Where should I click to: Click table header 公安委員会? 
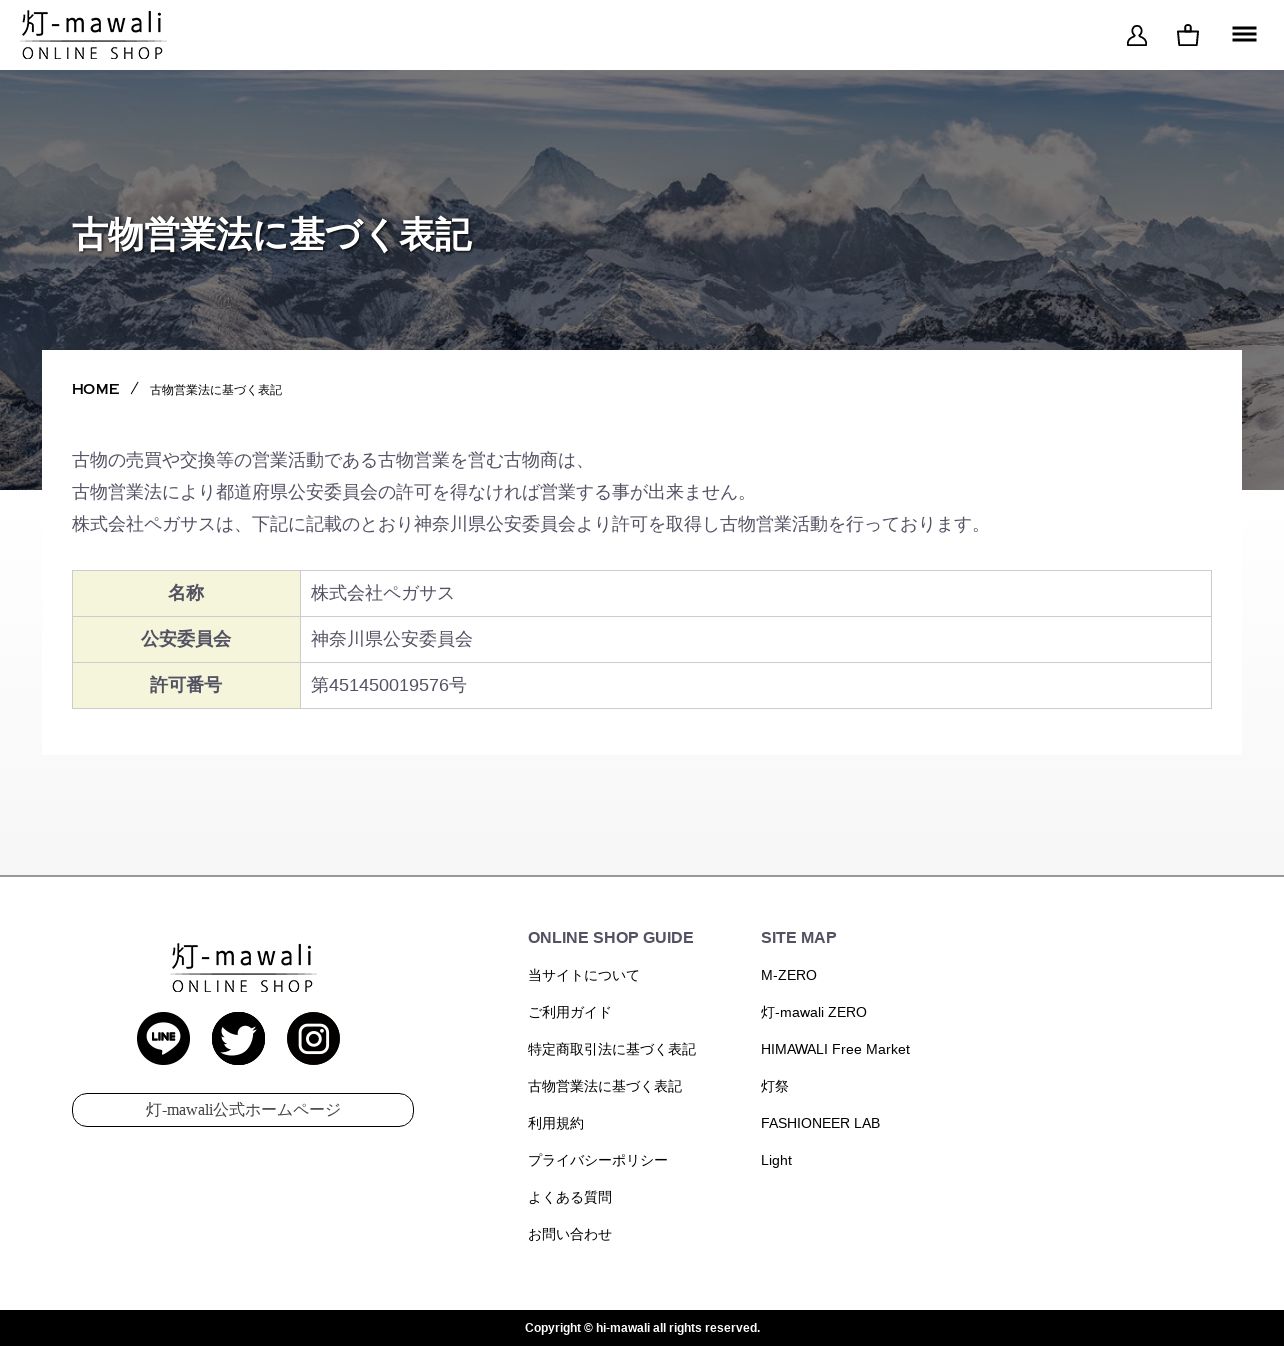186,639
